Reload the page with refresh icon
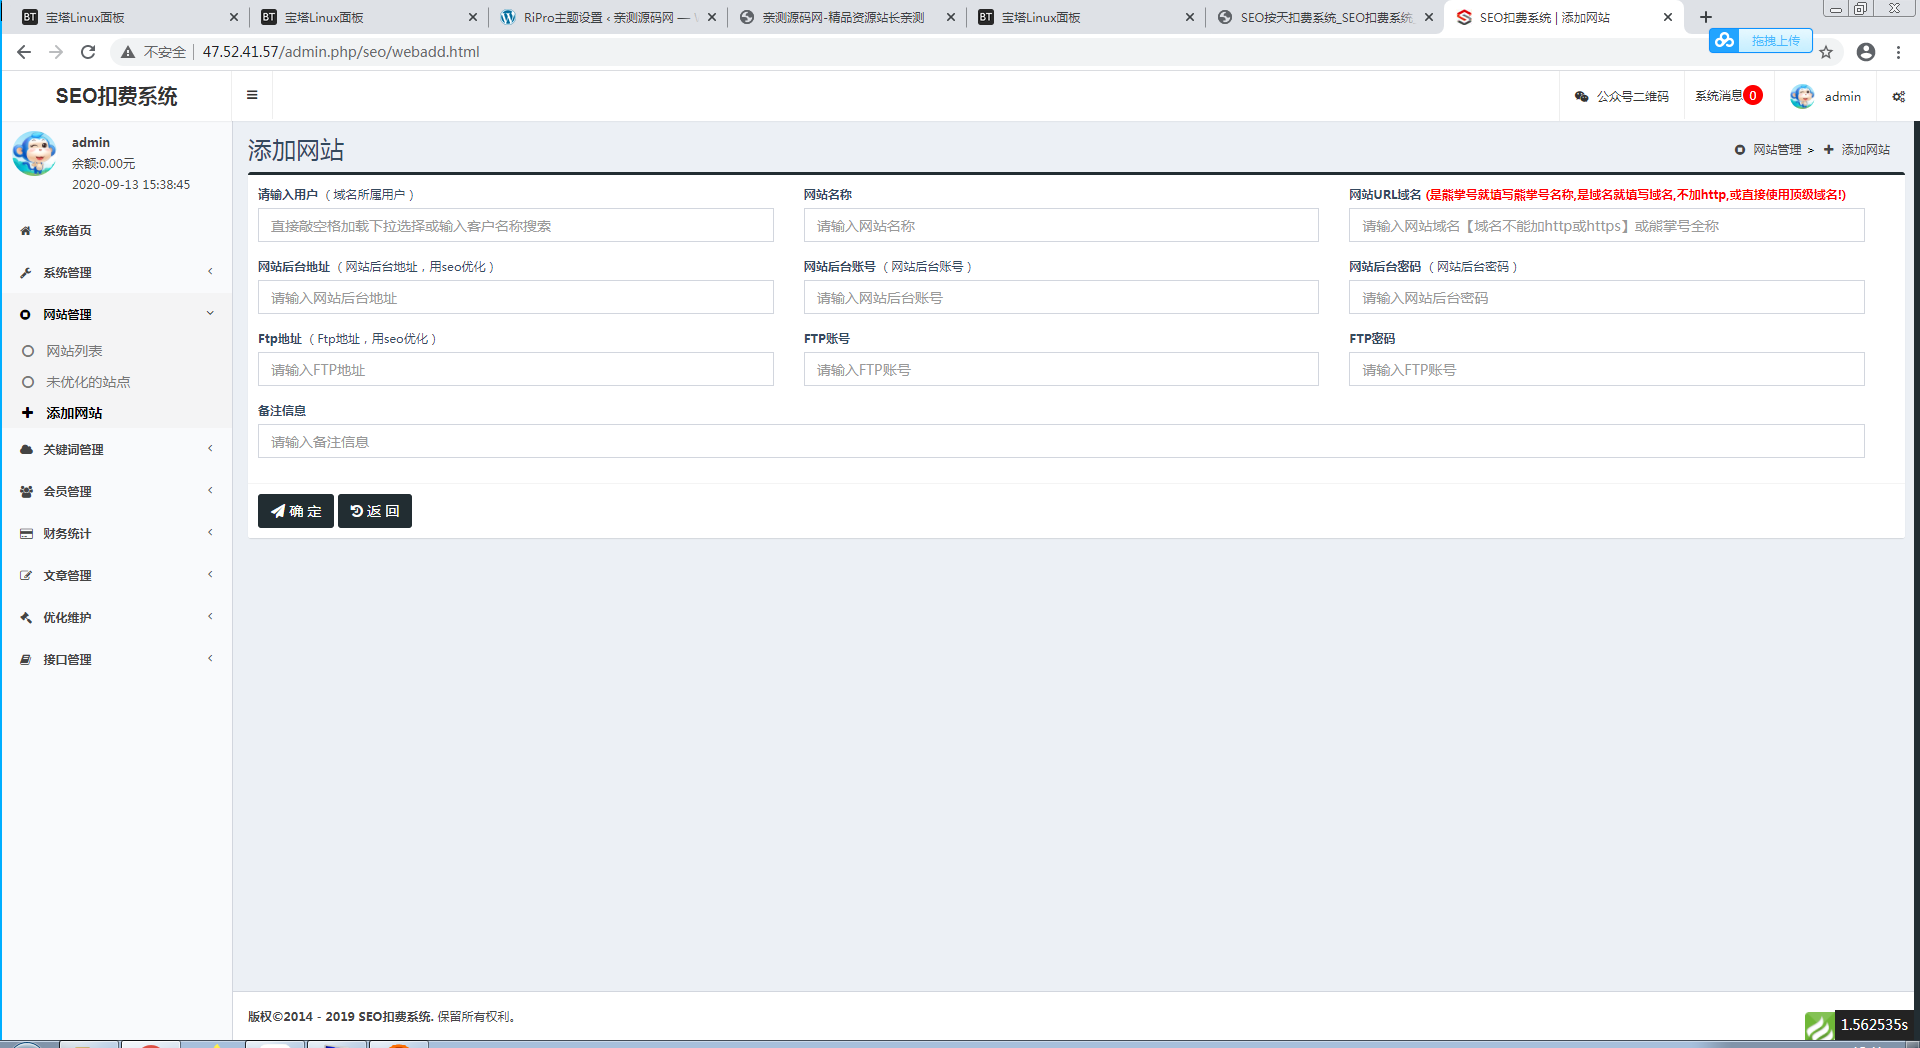This screenshot has width=1920, height=1048. (x=88, y=52)
